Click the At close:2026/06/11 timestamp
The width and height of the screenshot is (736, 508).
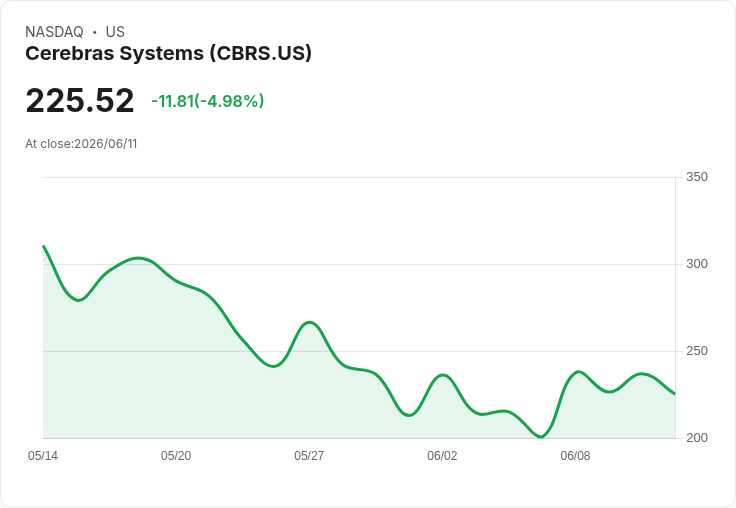[81, 144]
